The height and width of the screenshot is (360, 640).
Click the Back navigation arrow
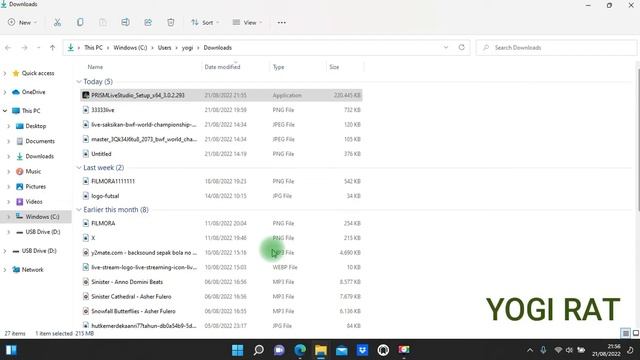8,48
